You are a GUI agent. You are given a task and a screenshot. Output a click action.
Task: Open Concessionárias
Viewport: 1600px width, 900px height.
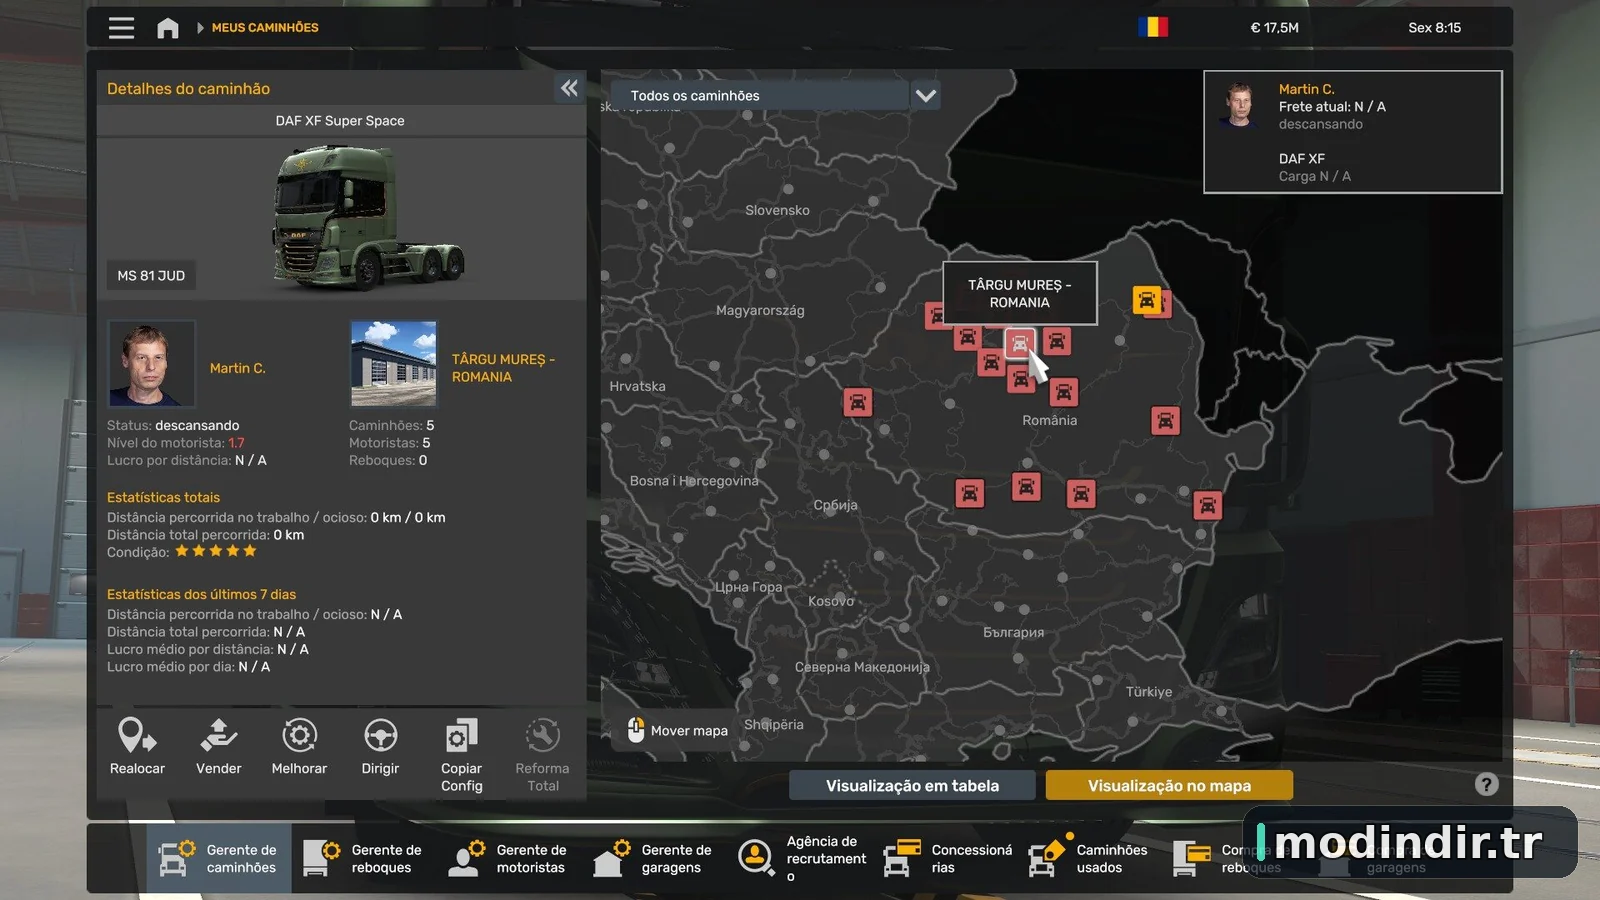948,858
